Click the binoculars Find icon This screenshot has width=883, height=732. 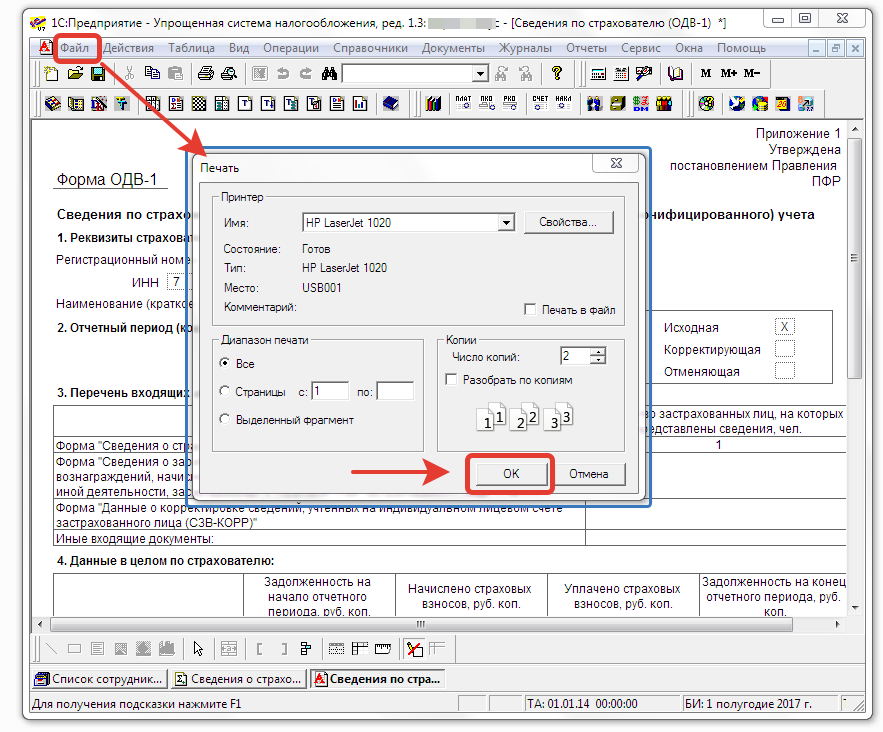coord(329,74)
